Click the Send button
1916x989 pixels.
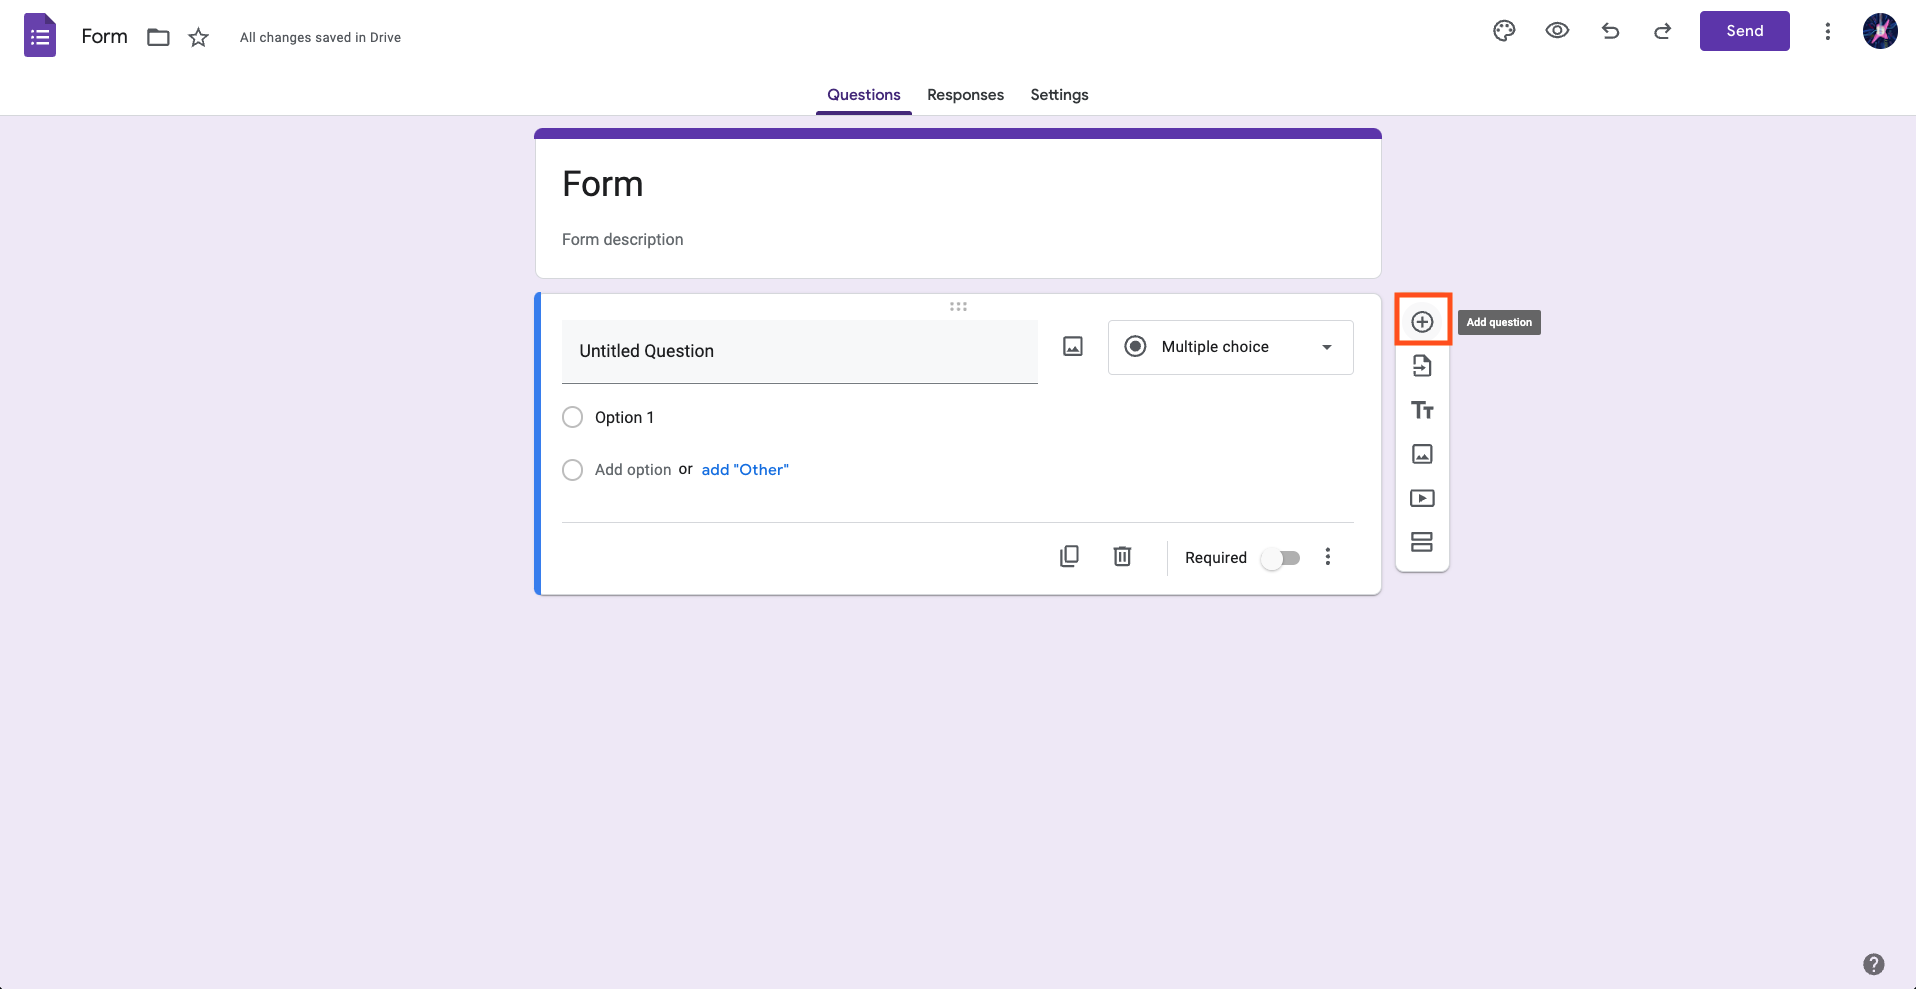coord(1744,31)
